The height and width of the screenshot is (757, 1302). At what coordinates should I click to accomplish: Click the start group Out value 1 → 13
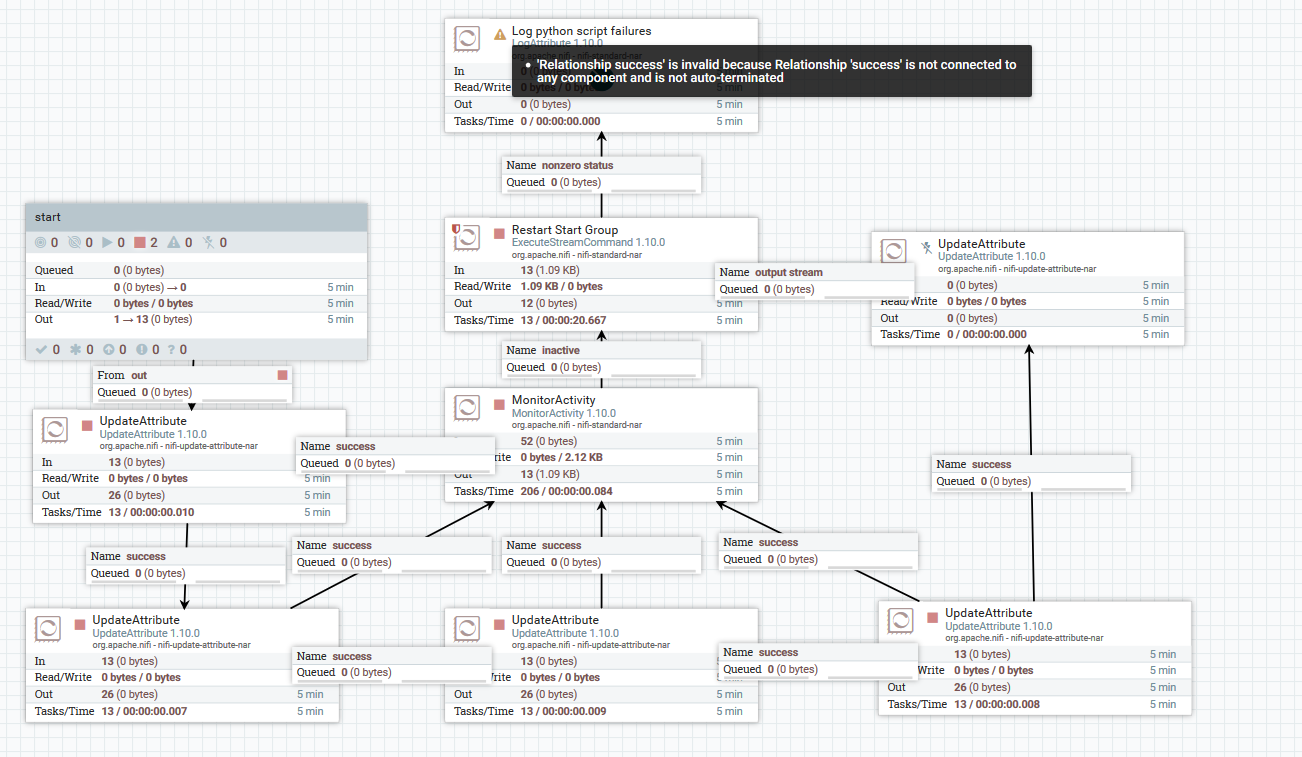pos(152,319)
